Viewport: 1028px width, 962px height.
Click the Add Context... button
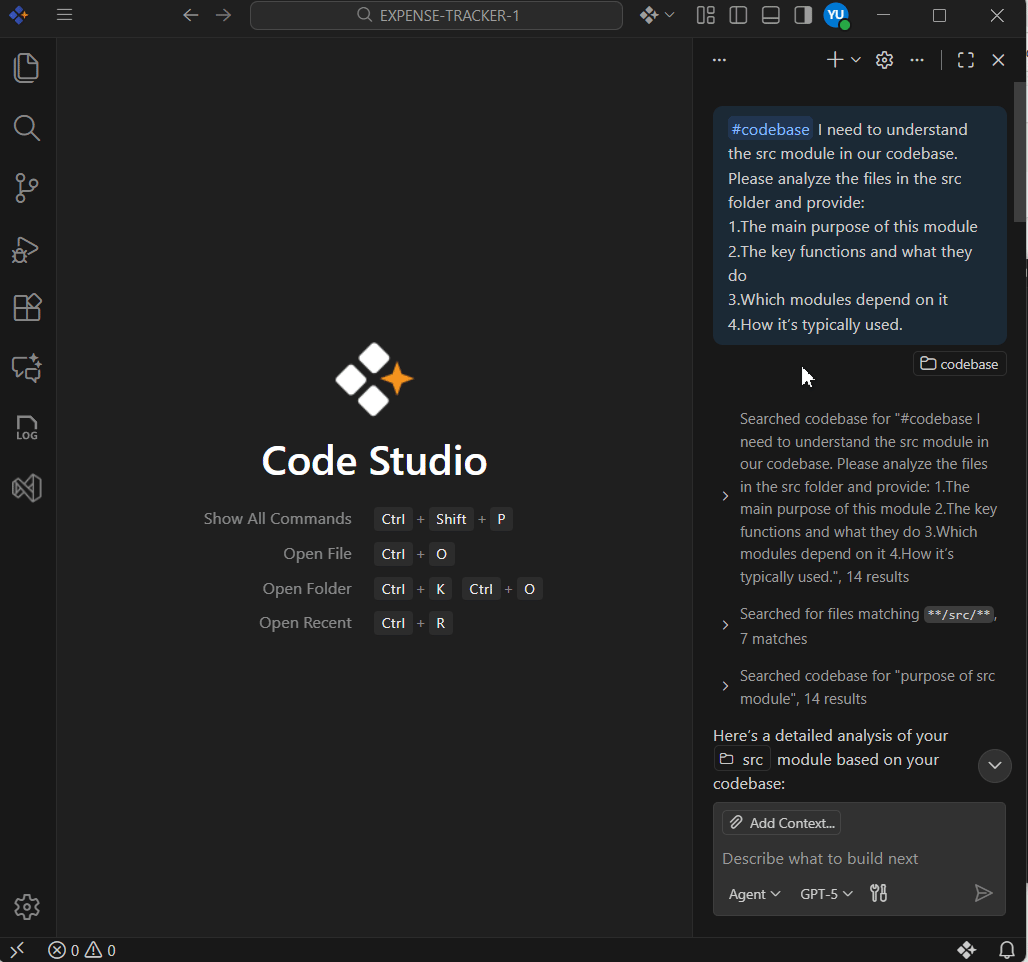pyautogui.click(x=781, y=823)
